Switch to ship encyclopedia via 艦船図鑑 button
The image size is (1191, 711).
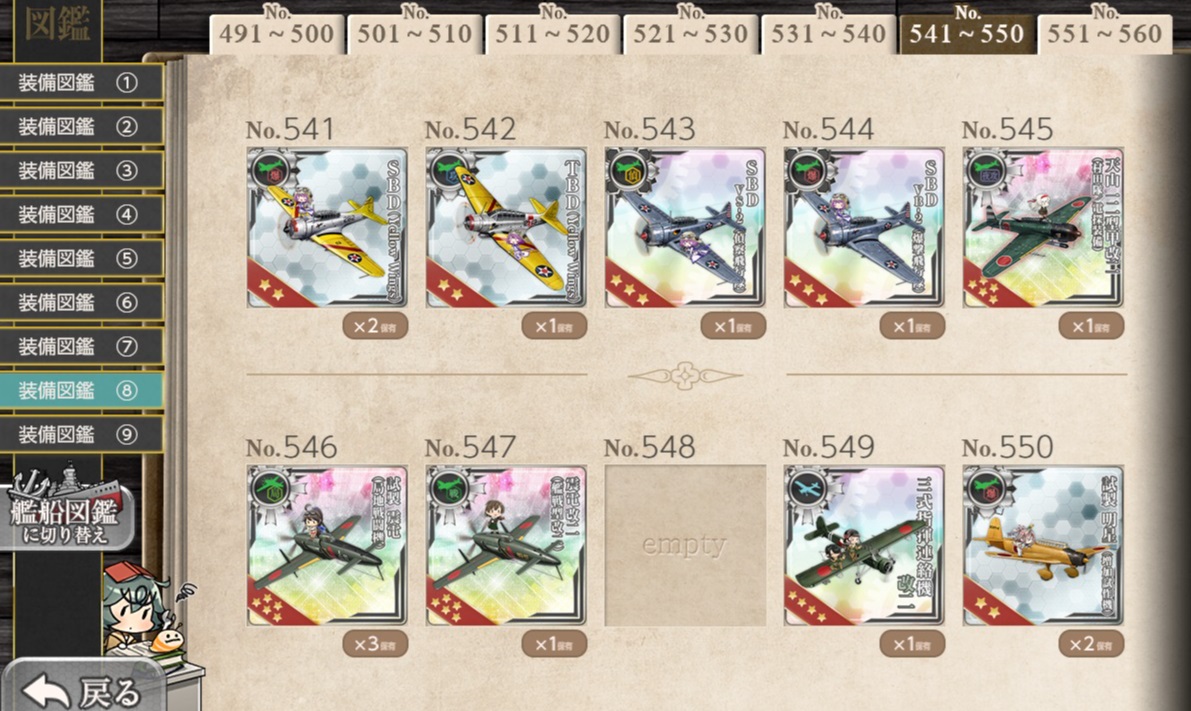tap(67, 510)
